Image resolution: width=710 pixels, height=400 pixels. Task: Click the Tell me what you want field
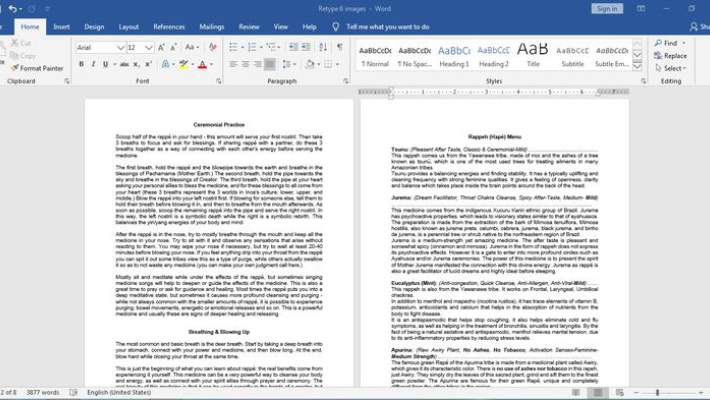(x=387, y=27)
